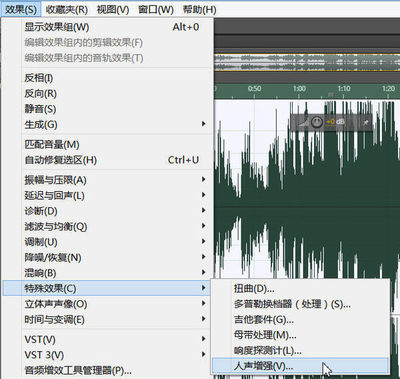Viewport: 400px width, 379px height.
Task: Expand the 生成(G) submenu
Action: coord(107,125)
